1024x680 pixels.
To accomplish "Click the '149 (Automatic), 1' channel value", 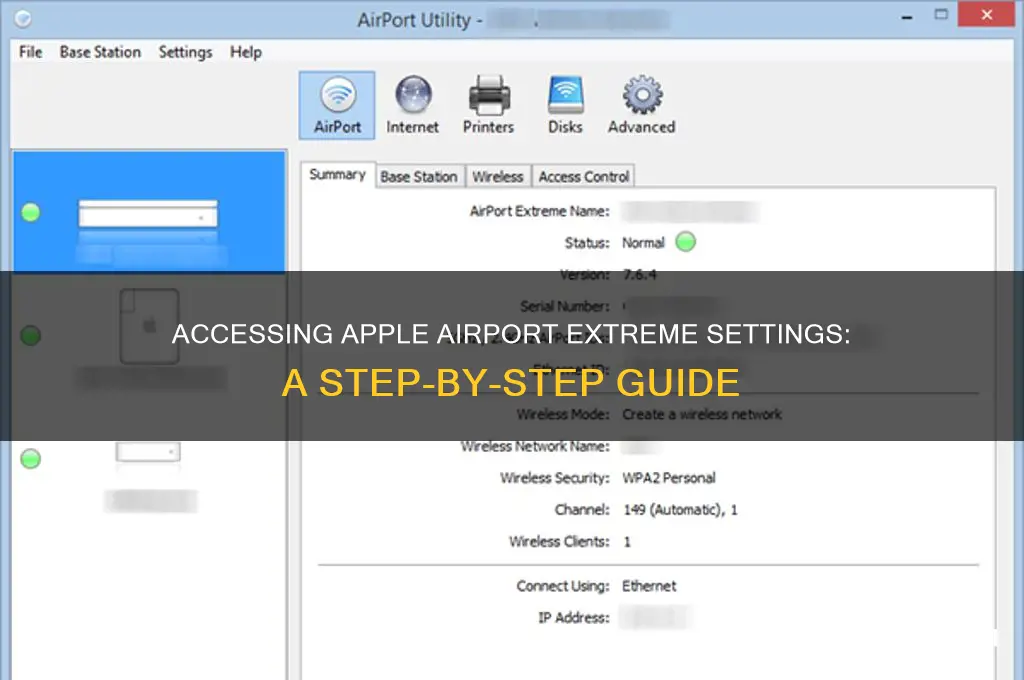I will [x=680, y=510].
